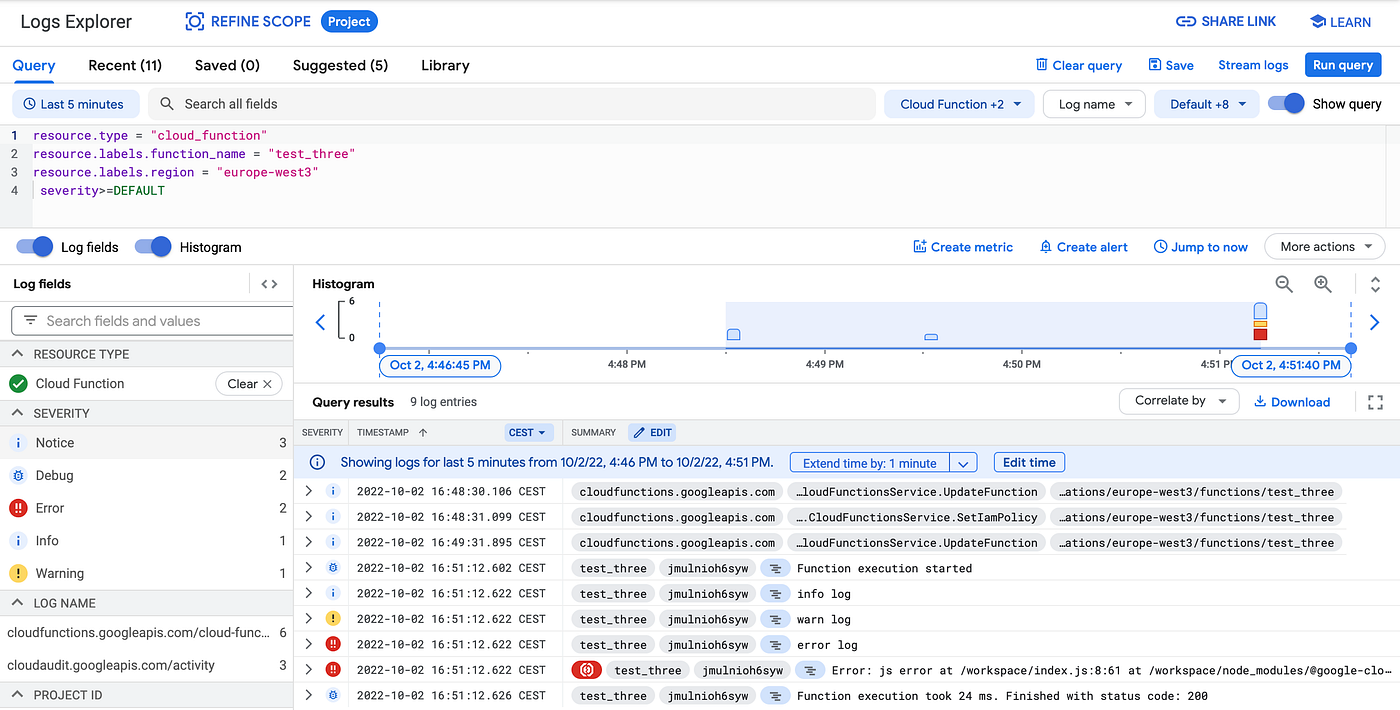Viewport: 1400px width, 710px height.
Task: Open the More actions dropdown
Action: 1324,246
